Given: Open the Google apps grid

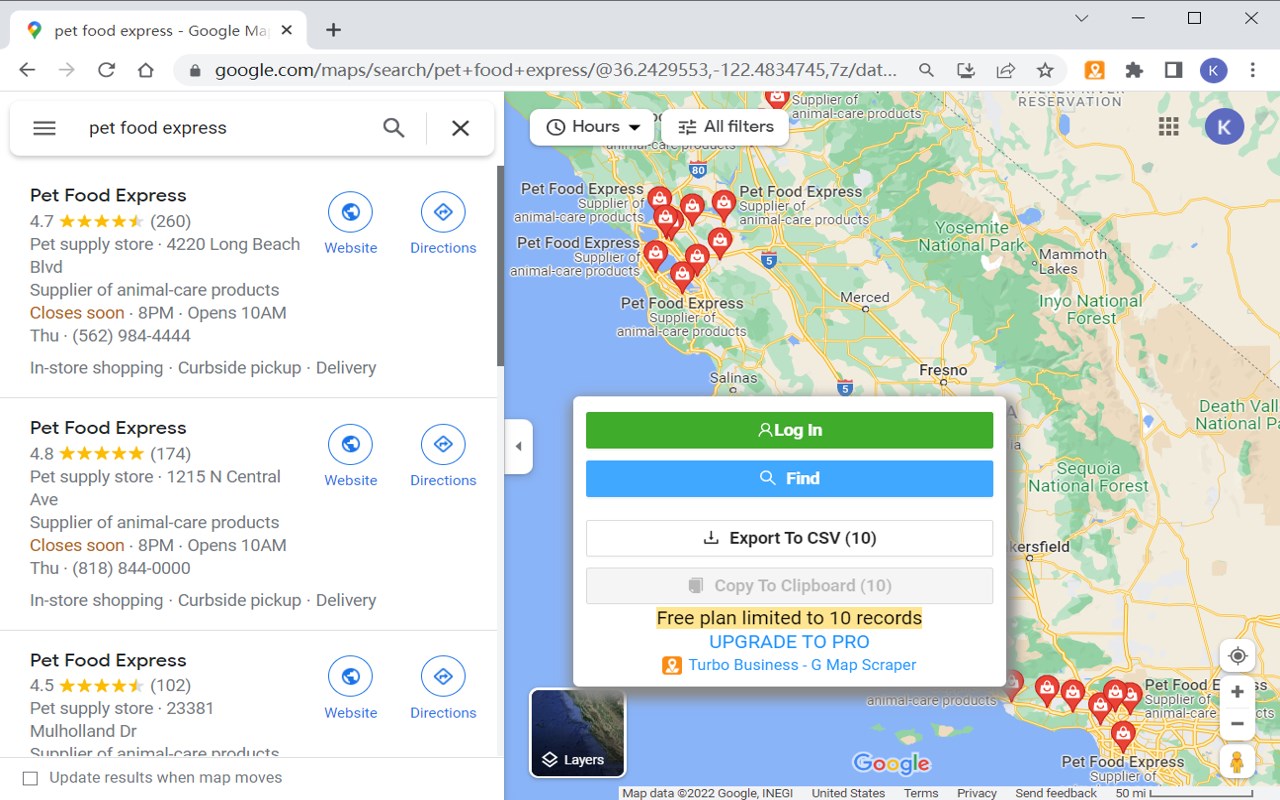Looking at the screenshot, I should 1168,126.
